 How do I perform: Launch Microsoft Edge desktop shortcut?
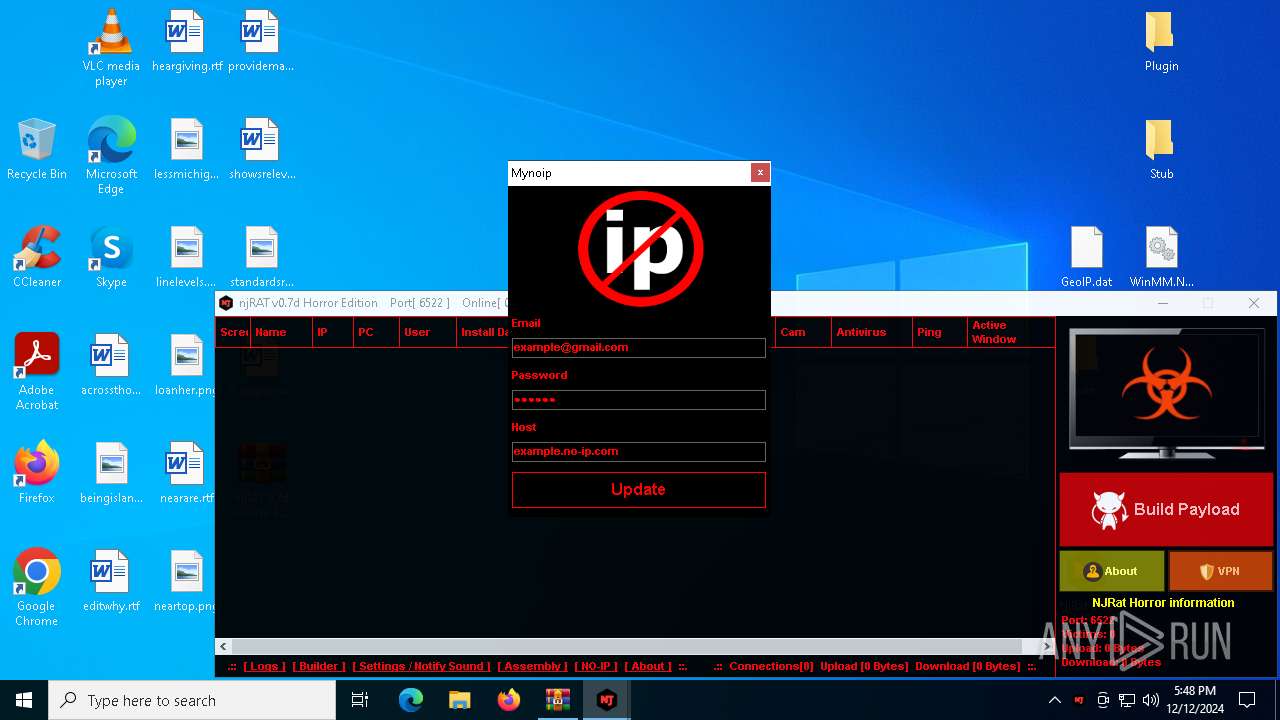coord(111,156)
